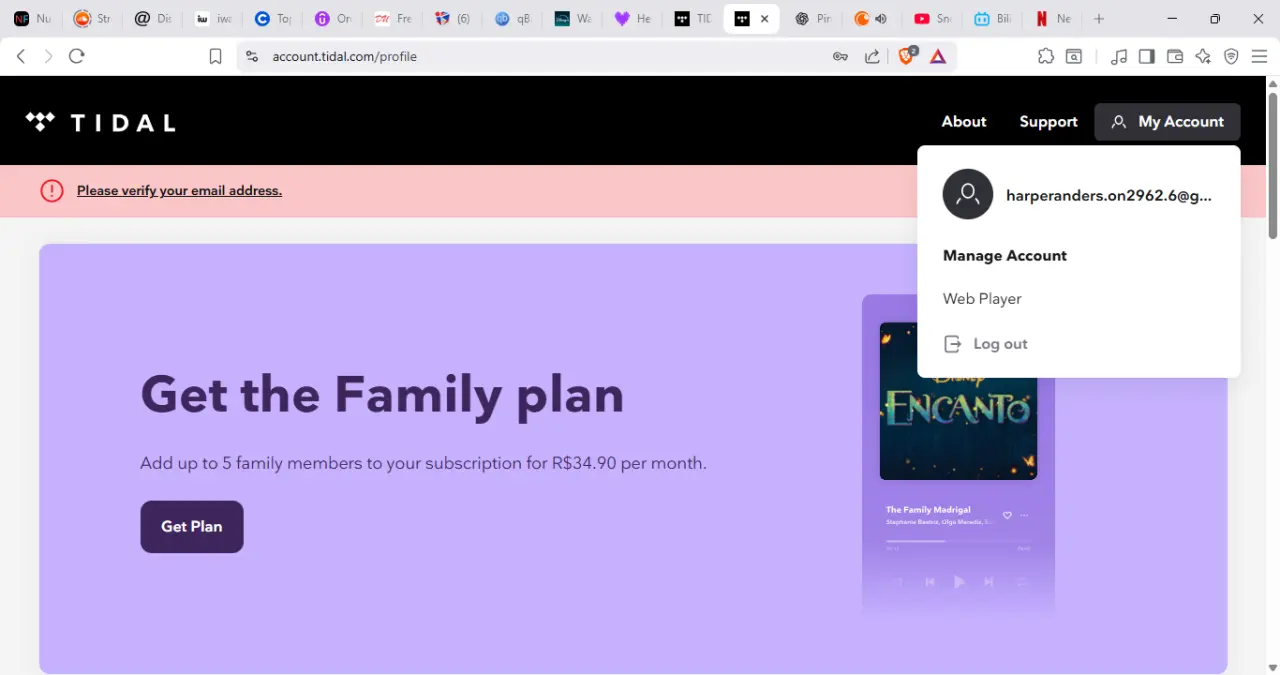Bookmark this page with bookmark icon

click(215, 57)
